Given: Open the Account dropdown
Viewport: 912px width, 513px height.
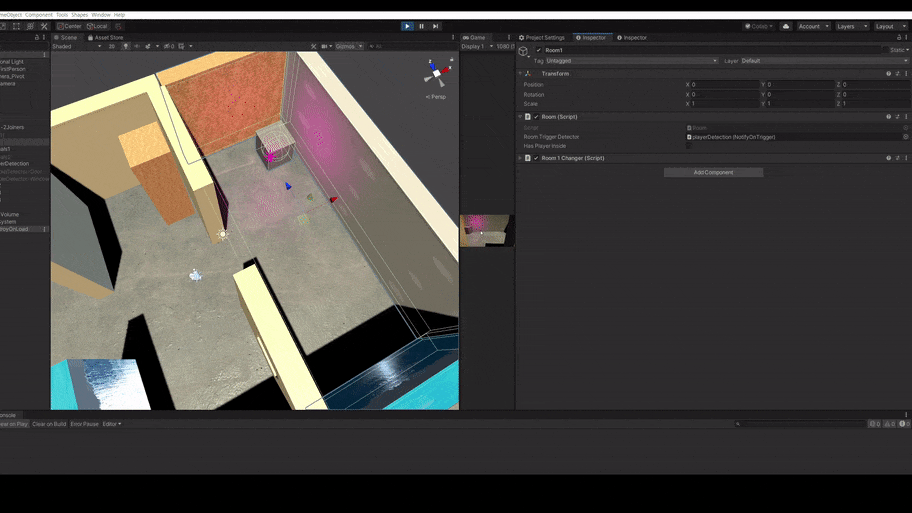Looking at the screenshot, I should [x=813, y=26].
